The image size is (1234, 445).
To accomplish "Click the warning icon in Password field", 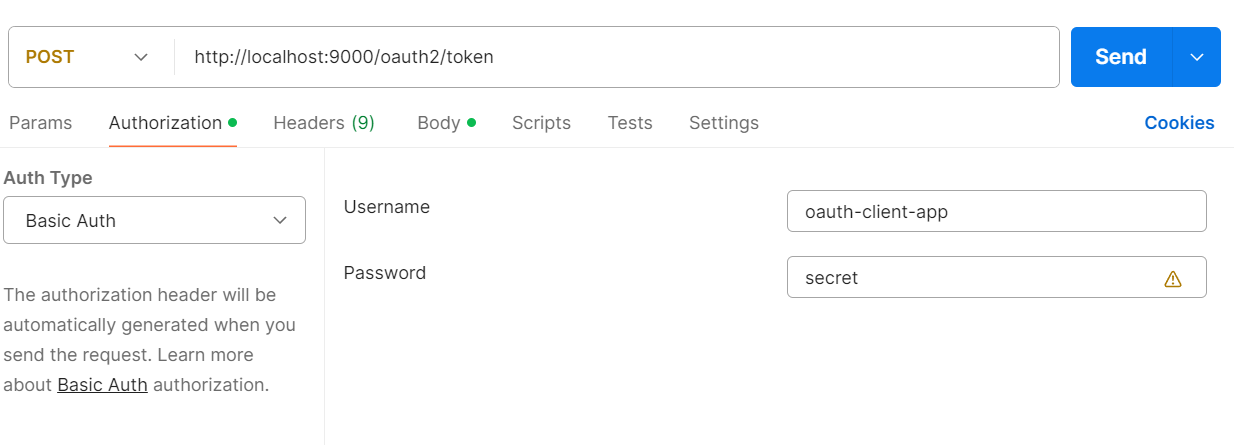I will click(x=1173, y=279).
